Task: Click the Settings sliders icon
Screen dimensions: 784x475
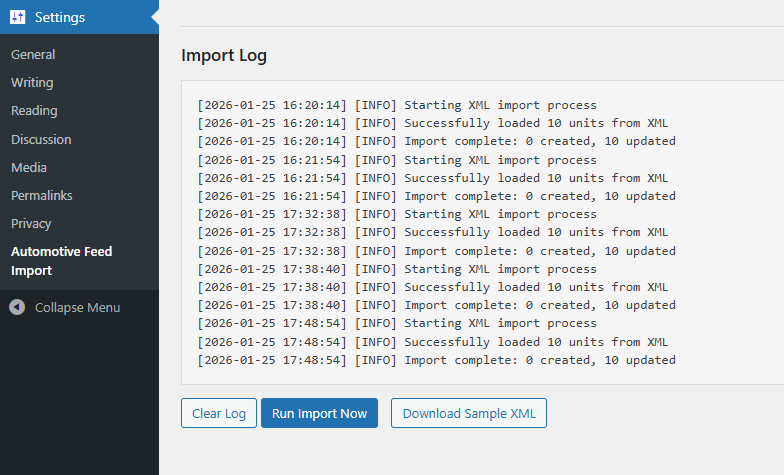Action: coord(17,17)
